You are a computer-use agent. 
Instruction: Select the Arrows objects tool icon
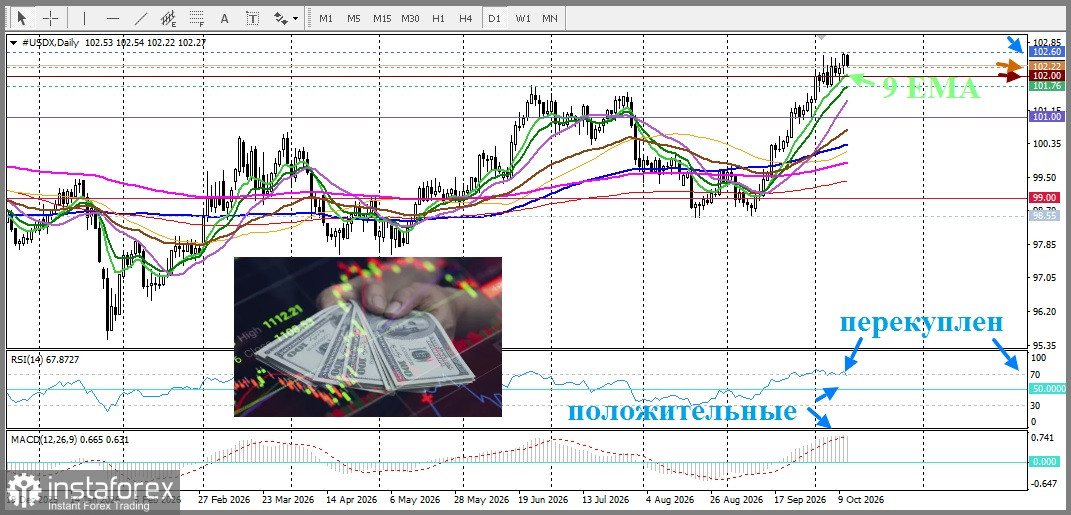[x=281, y=18]
